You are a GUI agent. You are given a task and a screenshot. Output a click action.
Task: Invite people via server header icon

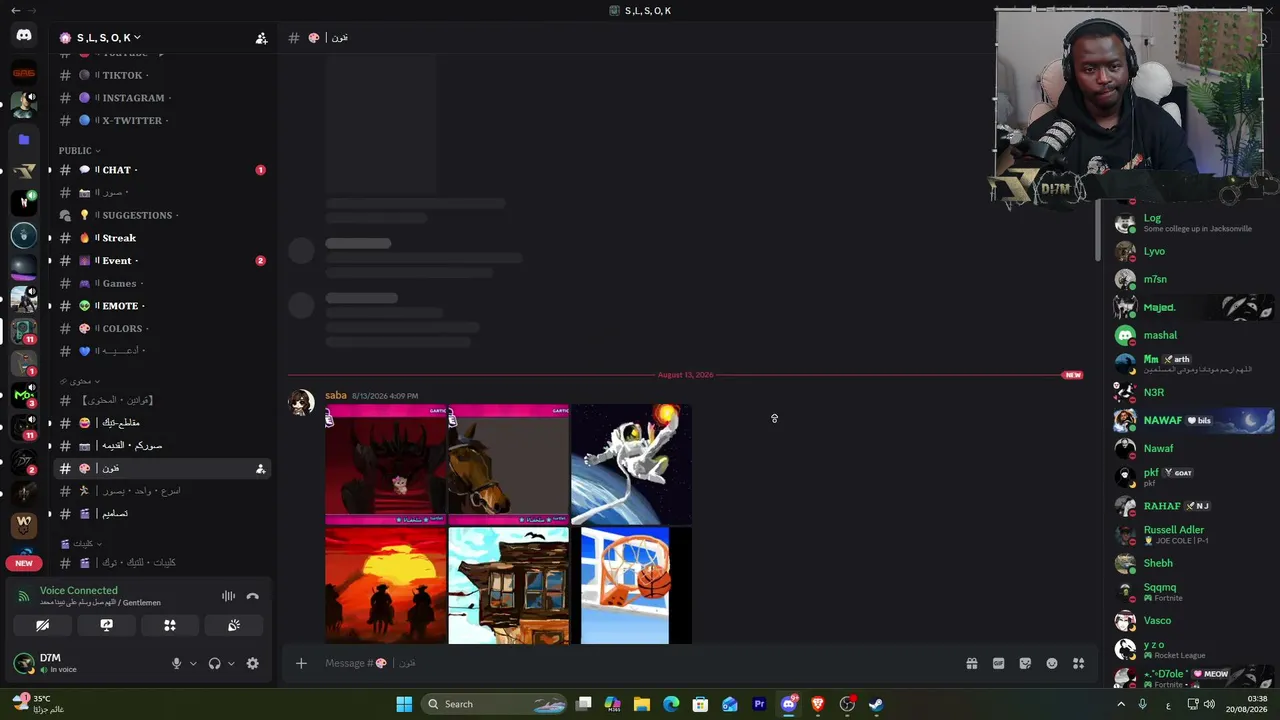pos(261,38)
